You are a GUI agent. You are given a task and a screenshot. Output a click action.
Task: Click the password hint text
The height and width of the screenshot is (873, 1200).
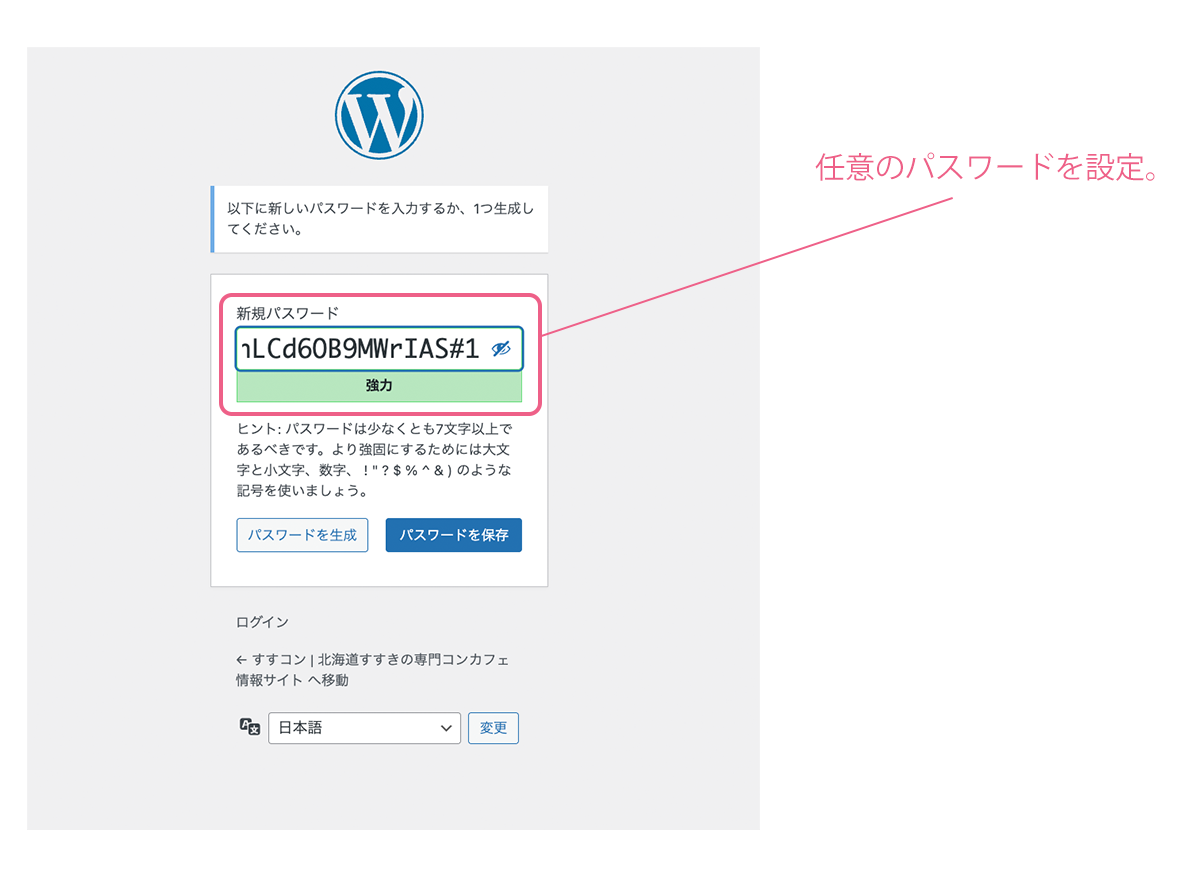375,459
